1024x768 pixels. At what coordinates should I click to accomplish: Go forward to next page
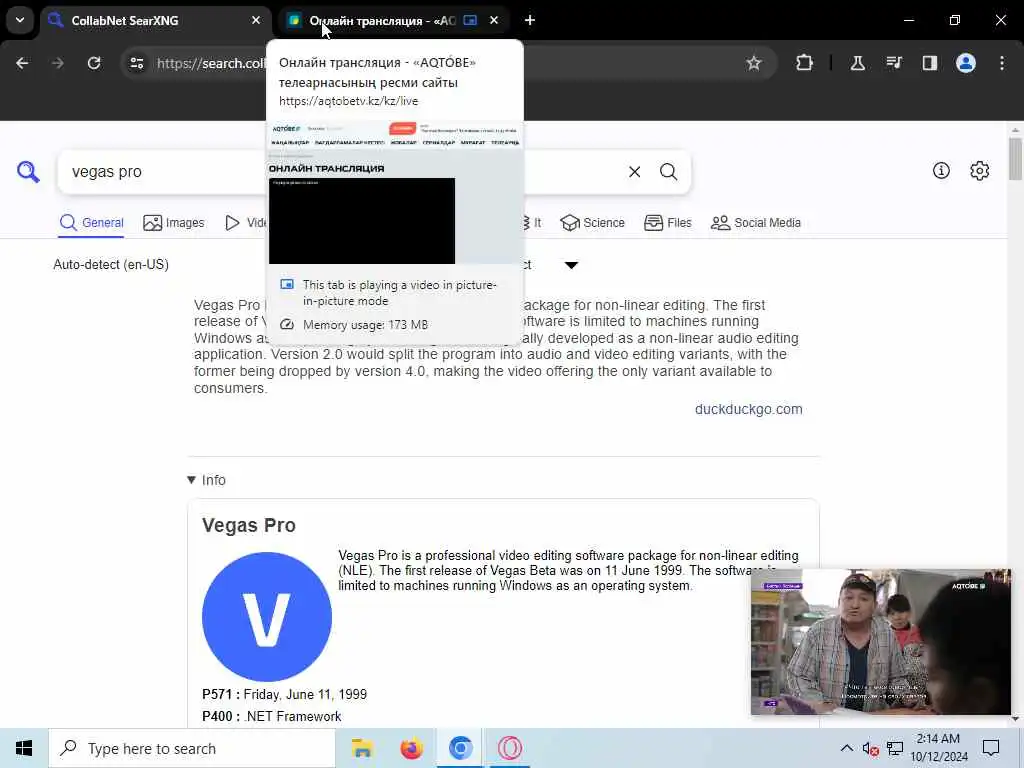[58, 63]
